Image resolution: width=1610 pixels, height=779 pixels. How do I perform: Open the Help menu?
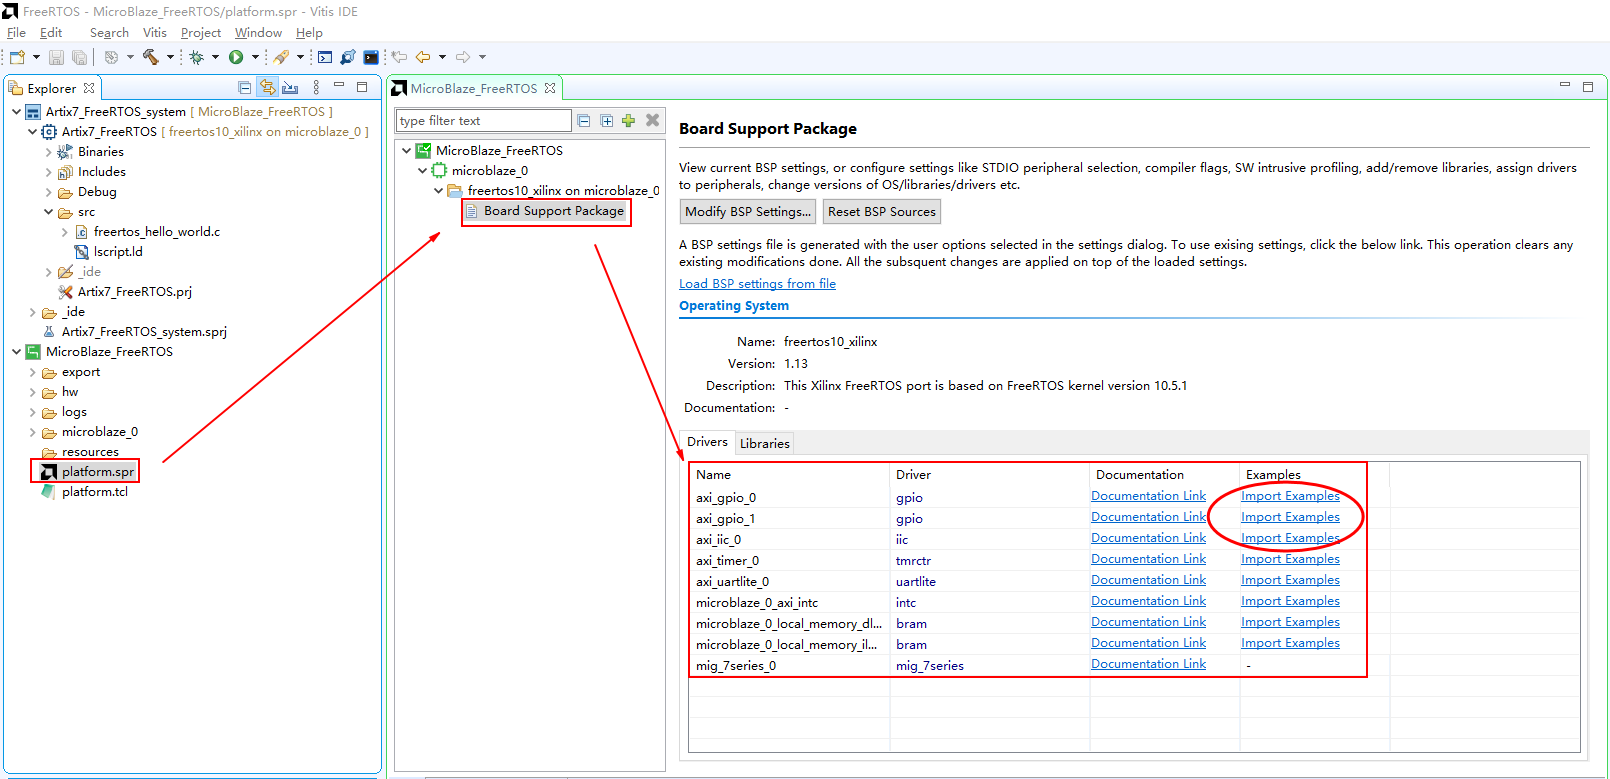click(309, 33)
